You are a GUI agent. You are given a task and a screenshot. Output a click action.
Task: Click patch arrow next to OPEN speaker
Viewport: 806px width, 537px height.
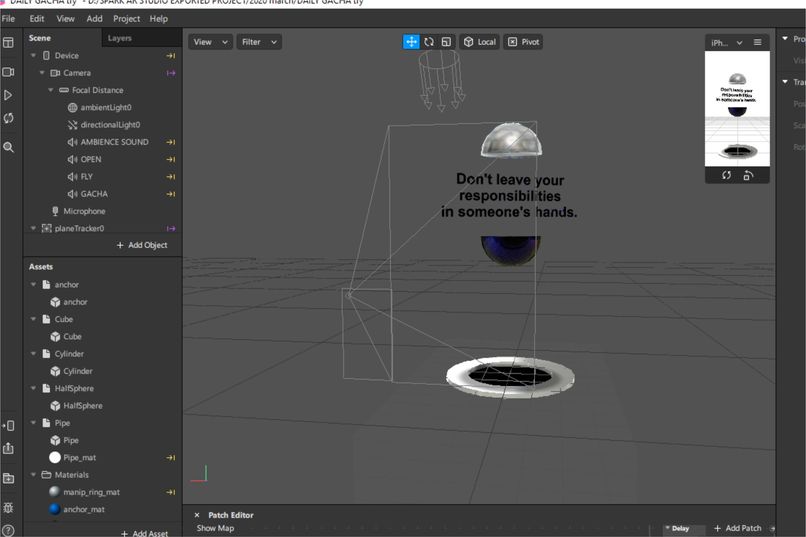[x=171, y=159]
